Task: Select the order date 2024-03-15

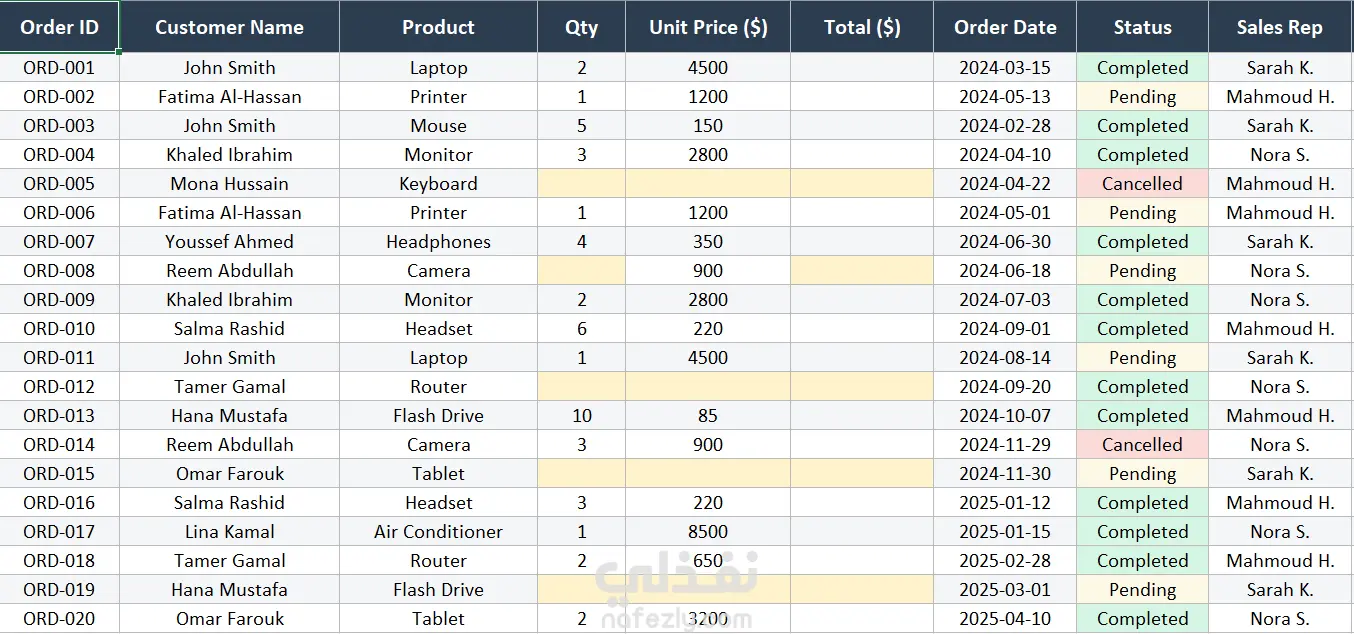Action: [1005, 68]
